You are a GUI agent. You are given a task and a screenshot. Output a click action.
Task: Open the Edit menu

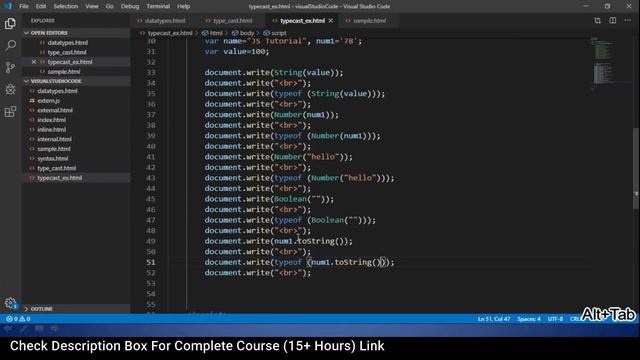tap(41, 6)
